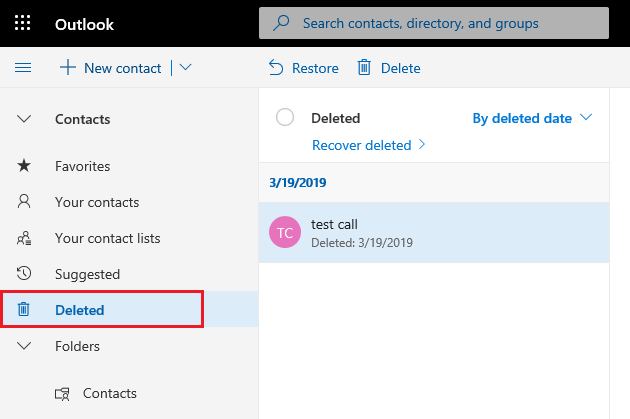Open the New contact dropdown arrow
The image size is (630, 419).
coord(185,68)
